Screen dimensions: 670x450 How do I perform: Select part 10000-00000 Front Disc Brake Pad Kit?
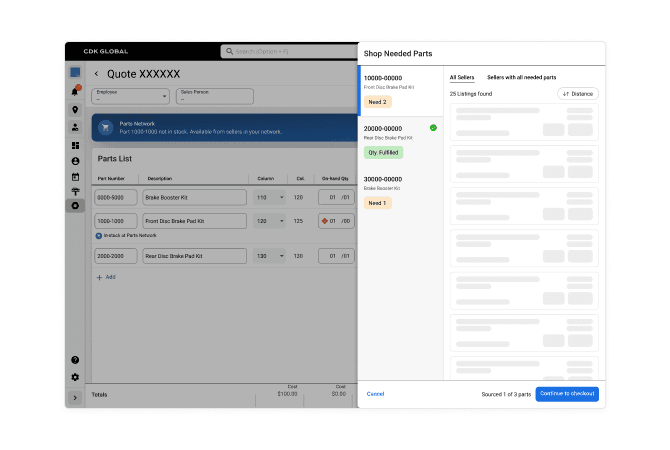(x=401, y=91)
